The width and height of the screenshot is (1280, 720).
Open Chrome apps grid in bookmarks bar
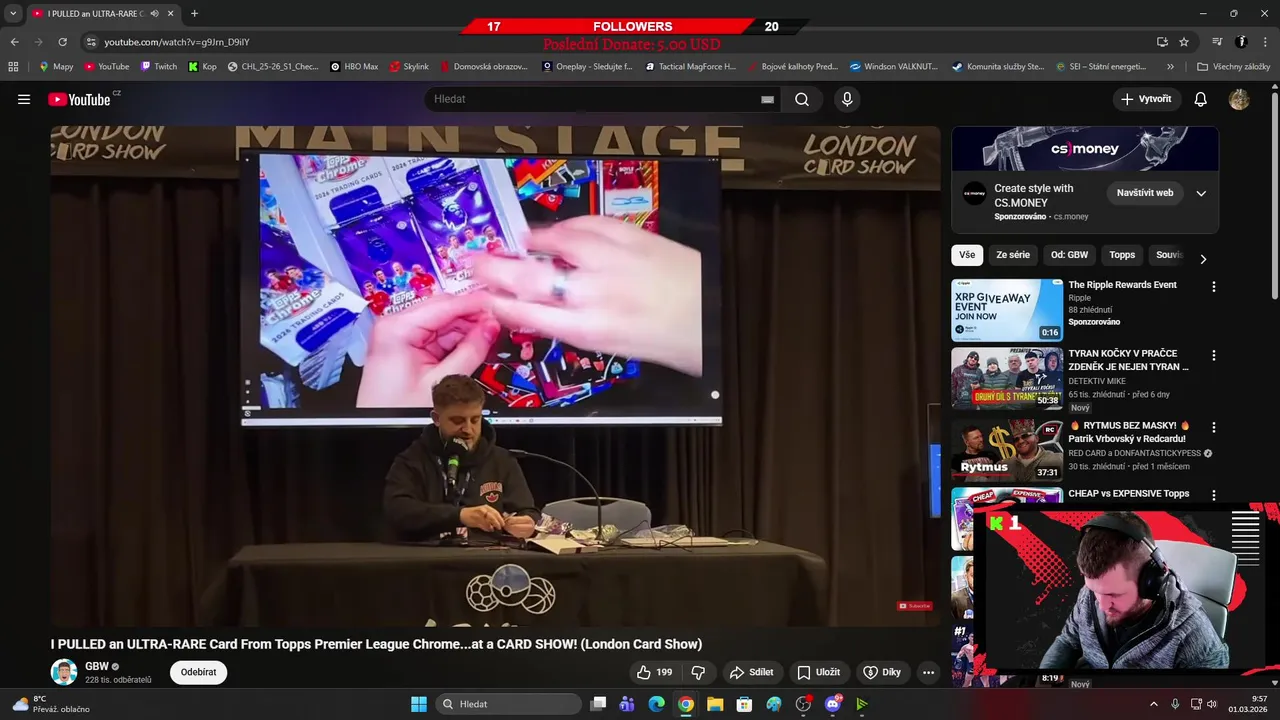(13, 67)
